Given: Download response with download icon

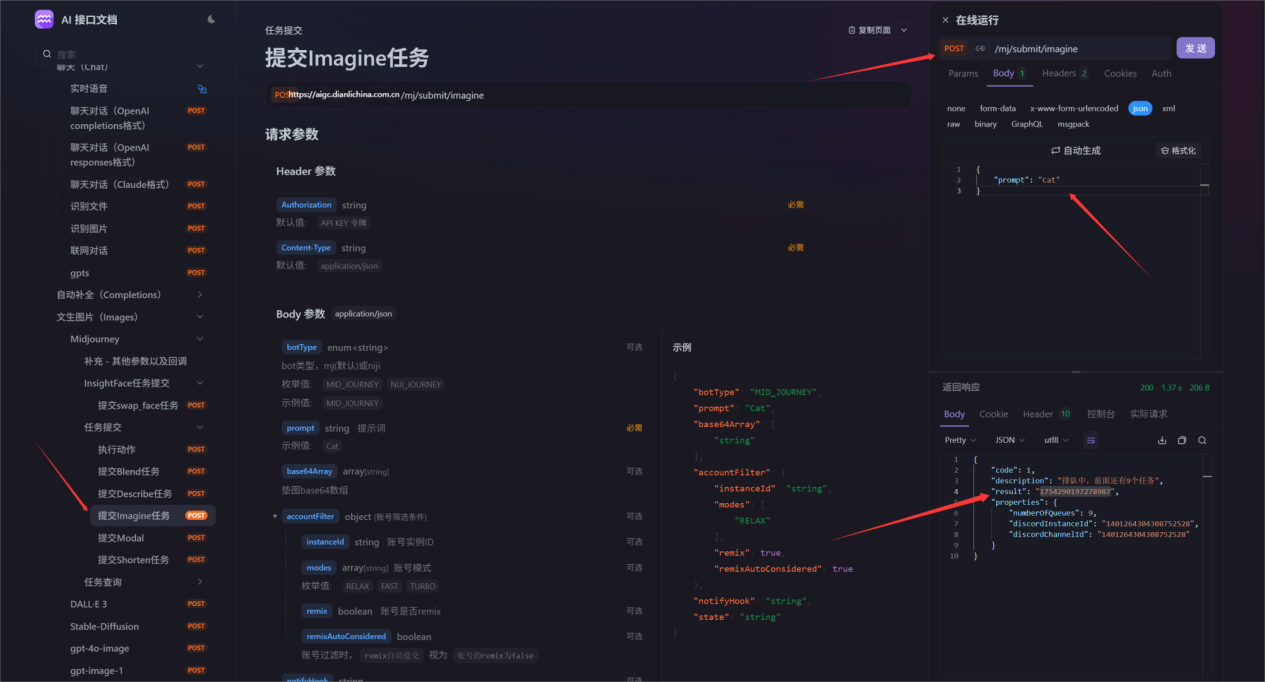Looking at the screenshot, I should click(1162, 440).
